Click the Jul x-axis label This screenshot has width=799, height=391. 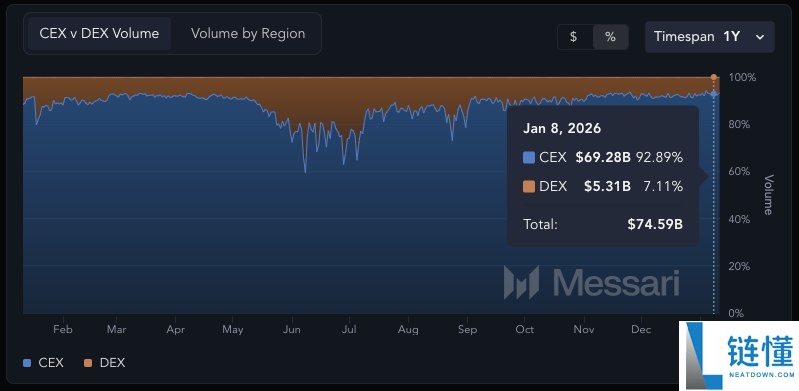tap(349, 330)
